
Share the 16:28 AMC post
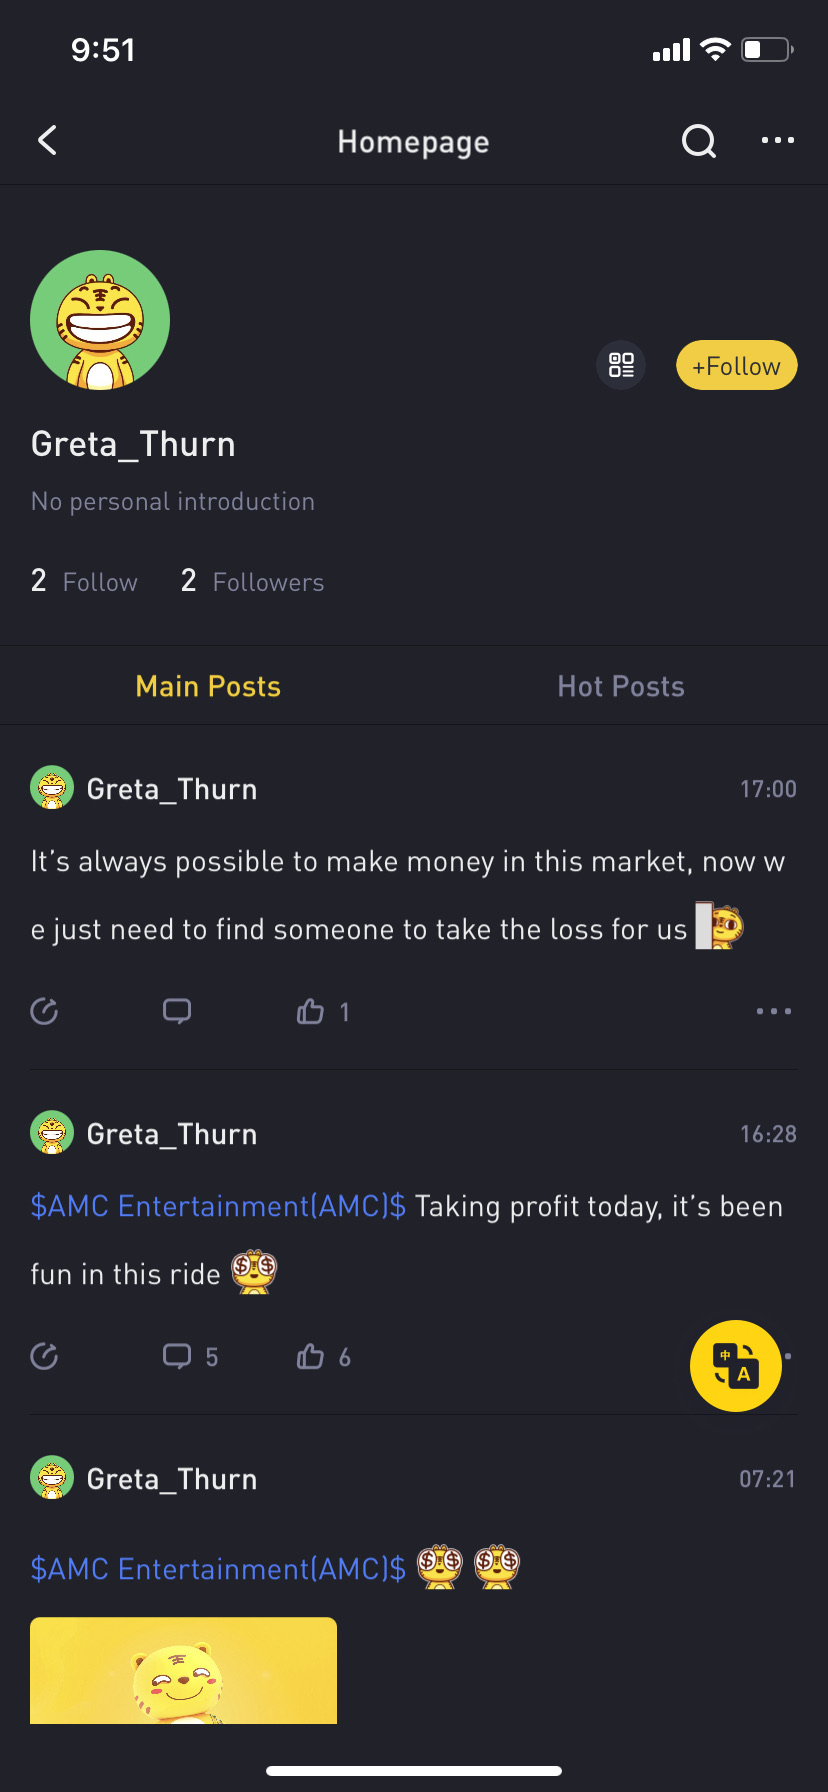click(45, 1357)
